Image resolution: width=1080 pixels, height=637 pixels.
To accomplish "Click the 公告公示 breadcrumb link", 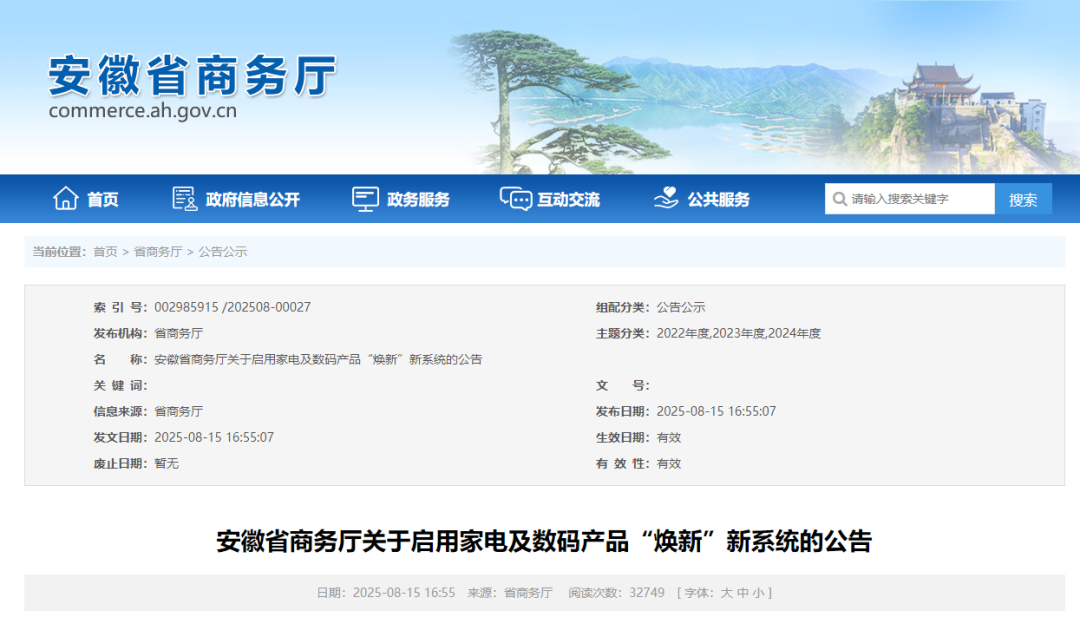I will click(x=223, y=252).
